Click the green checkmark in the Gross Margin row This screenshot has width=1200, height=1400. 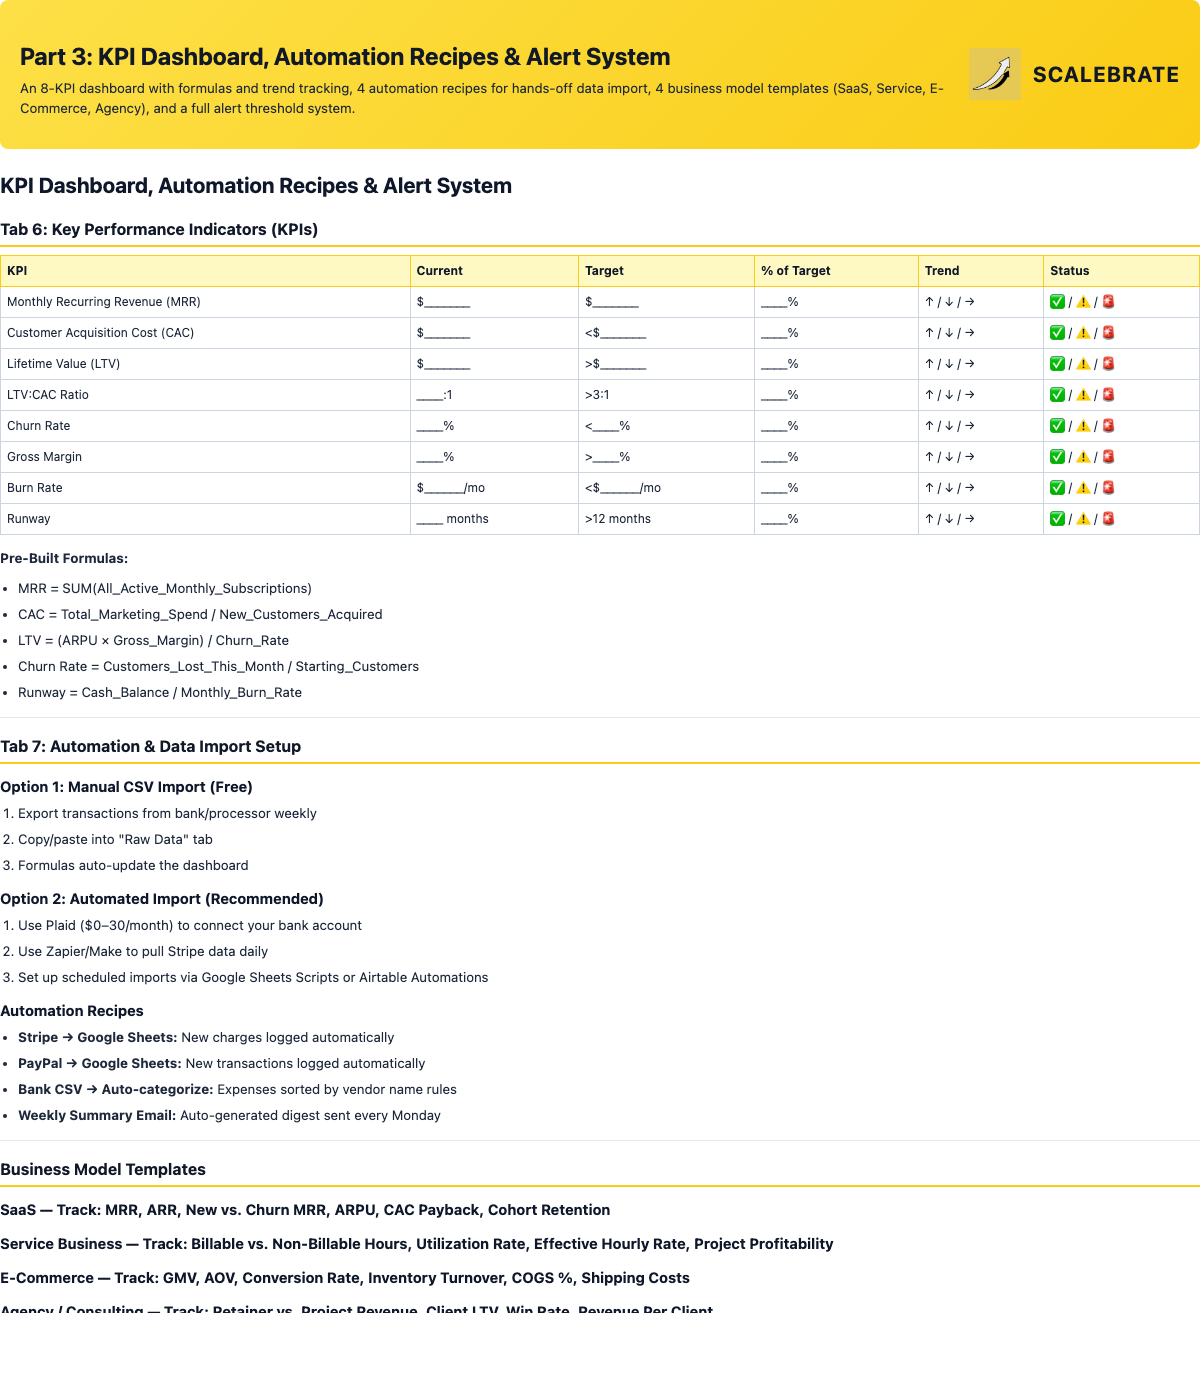coord(1057,457)
